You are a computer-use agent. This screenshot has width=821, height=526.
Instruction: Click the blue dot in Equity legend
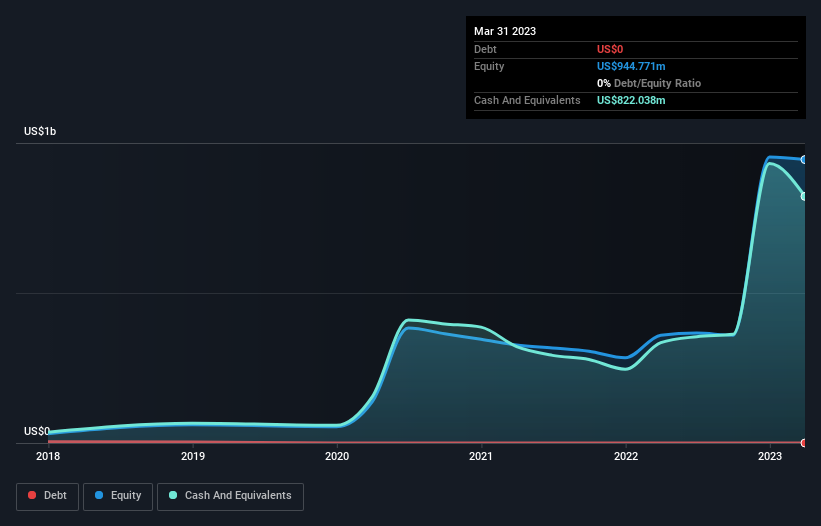(99, 495)
